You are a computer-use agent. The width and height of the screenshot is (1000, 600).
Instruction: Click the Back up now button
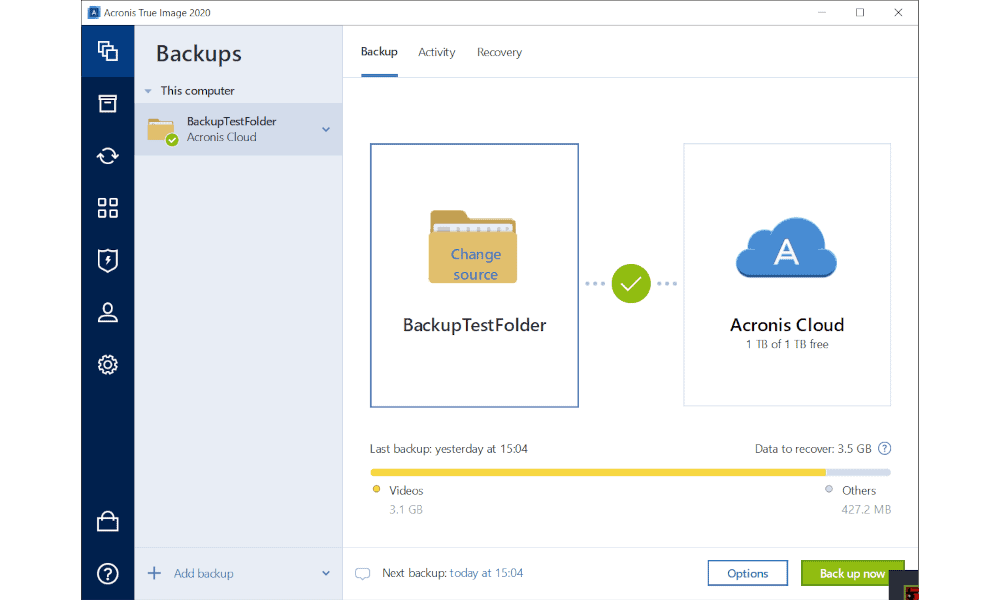click(x=852, y=573)
